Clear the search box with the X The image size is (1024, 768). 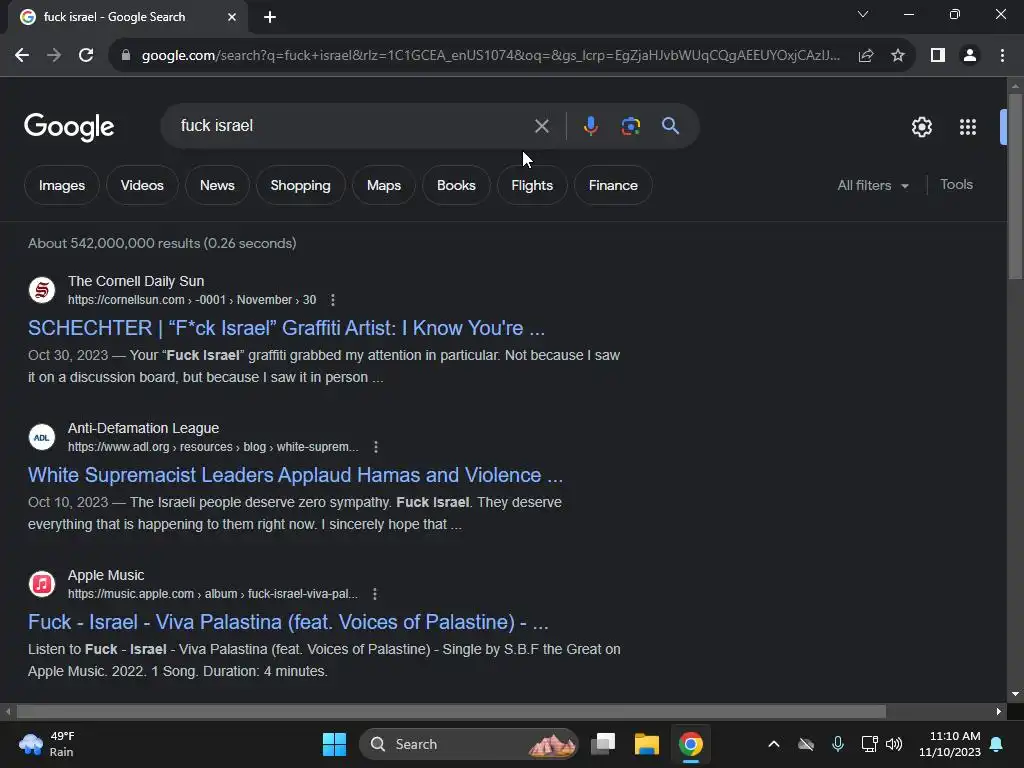pos(541,126)
